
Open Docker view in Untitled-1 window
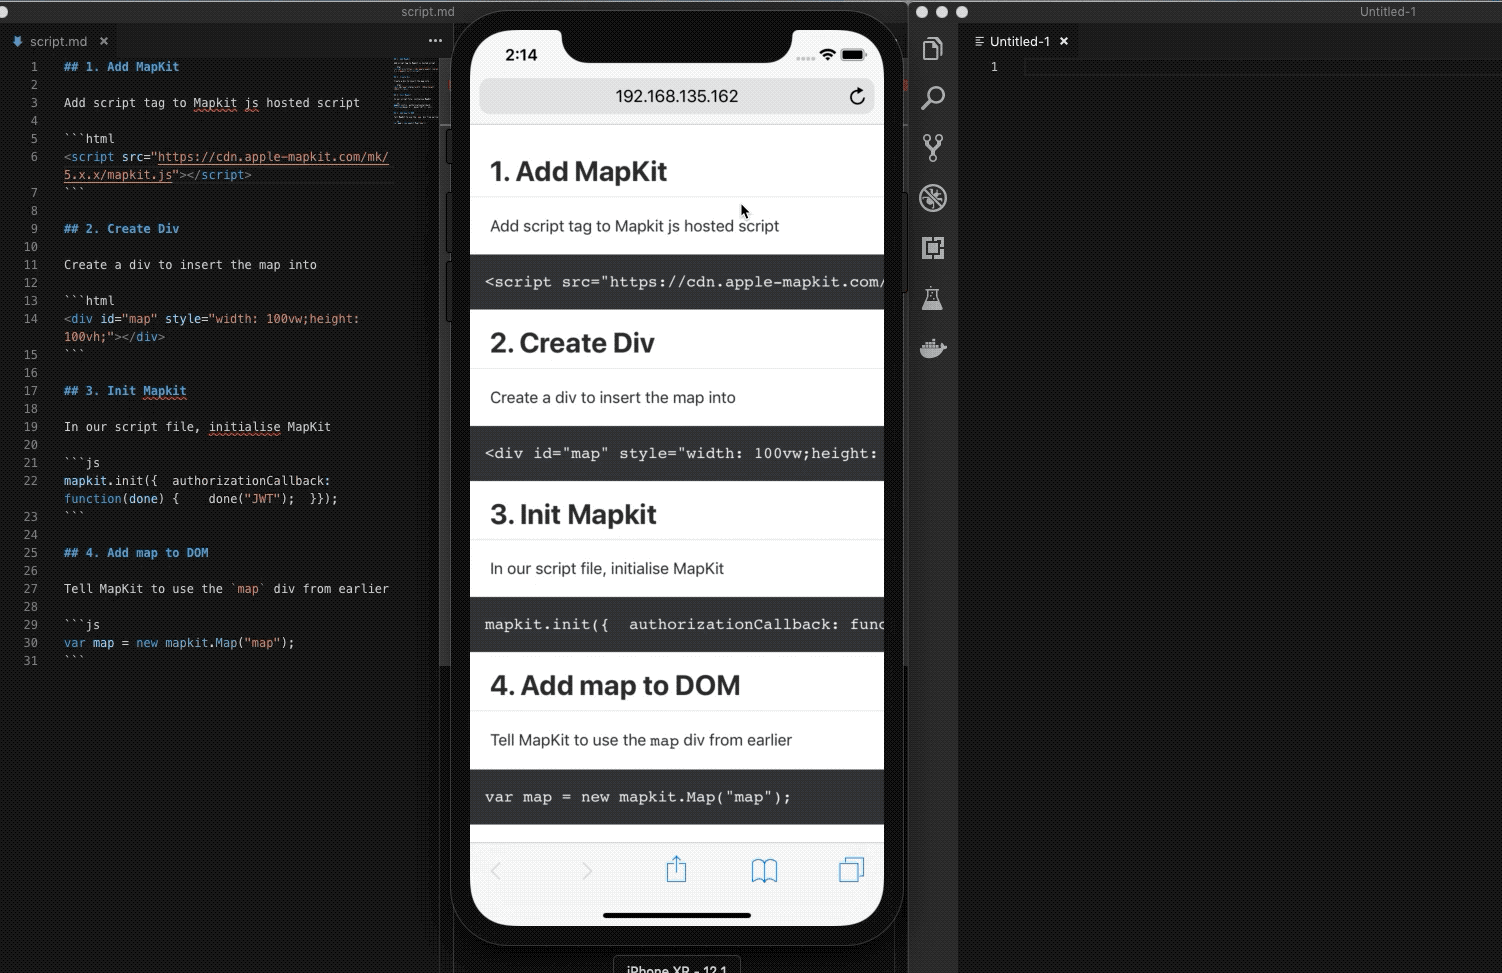tap(932, 348)
